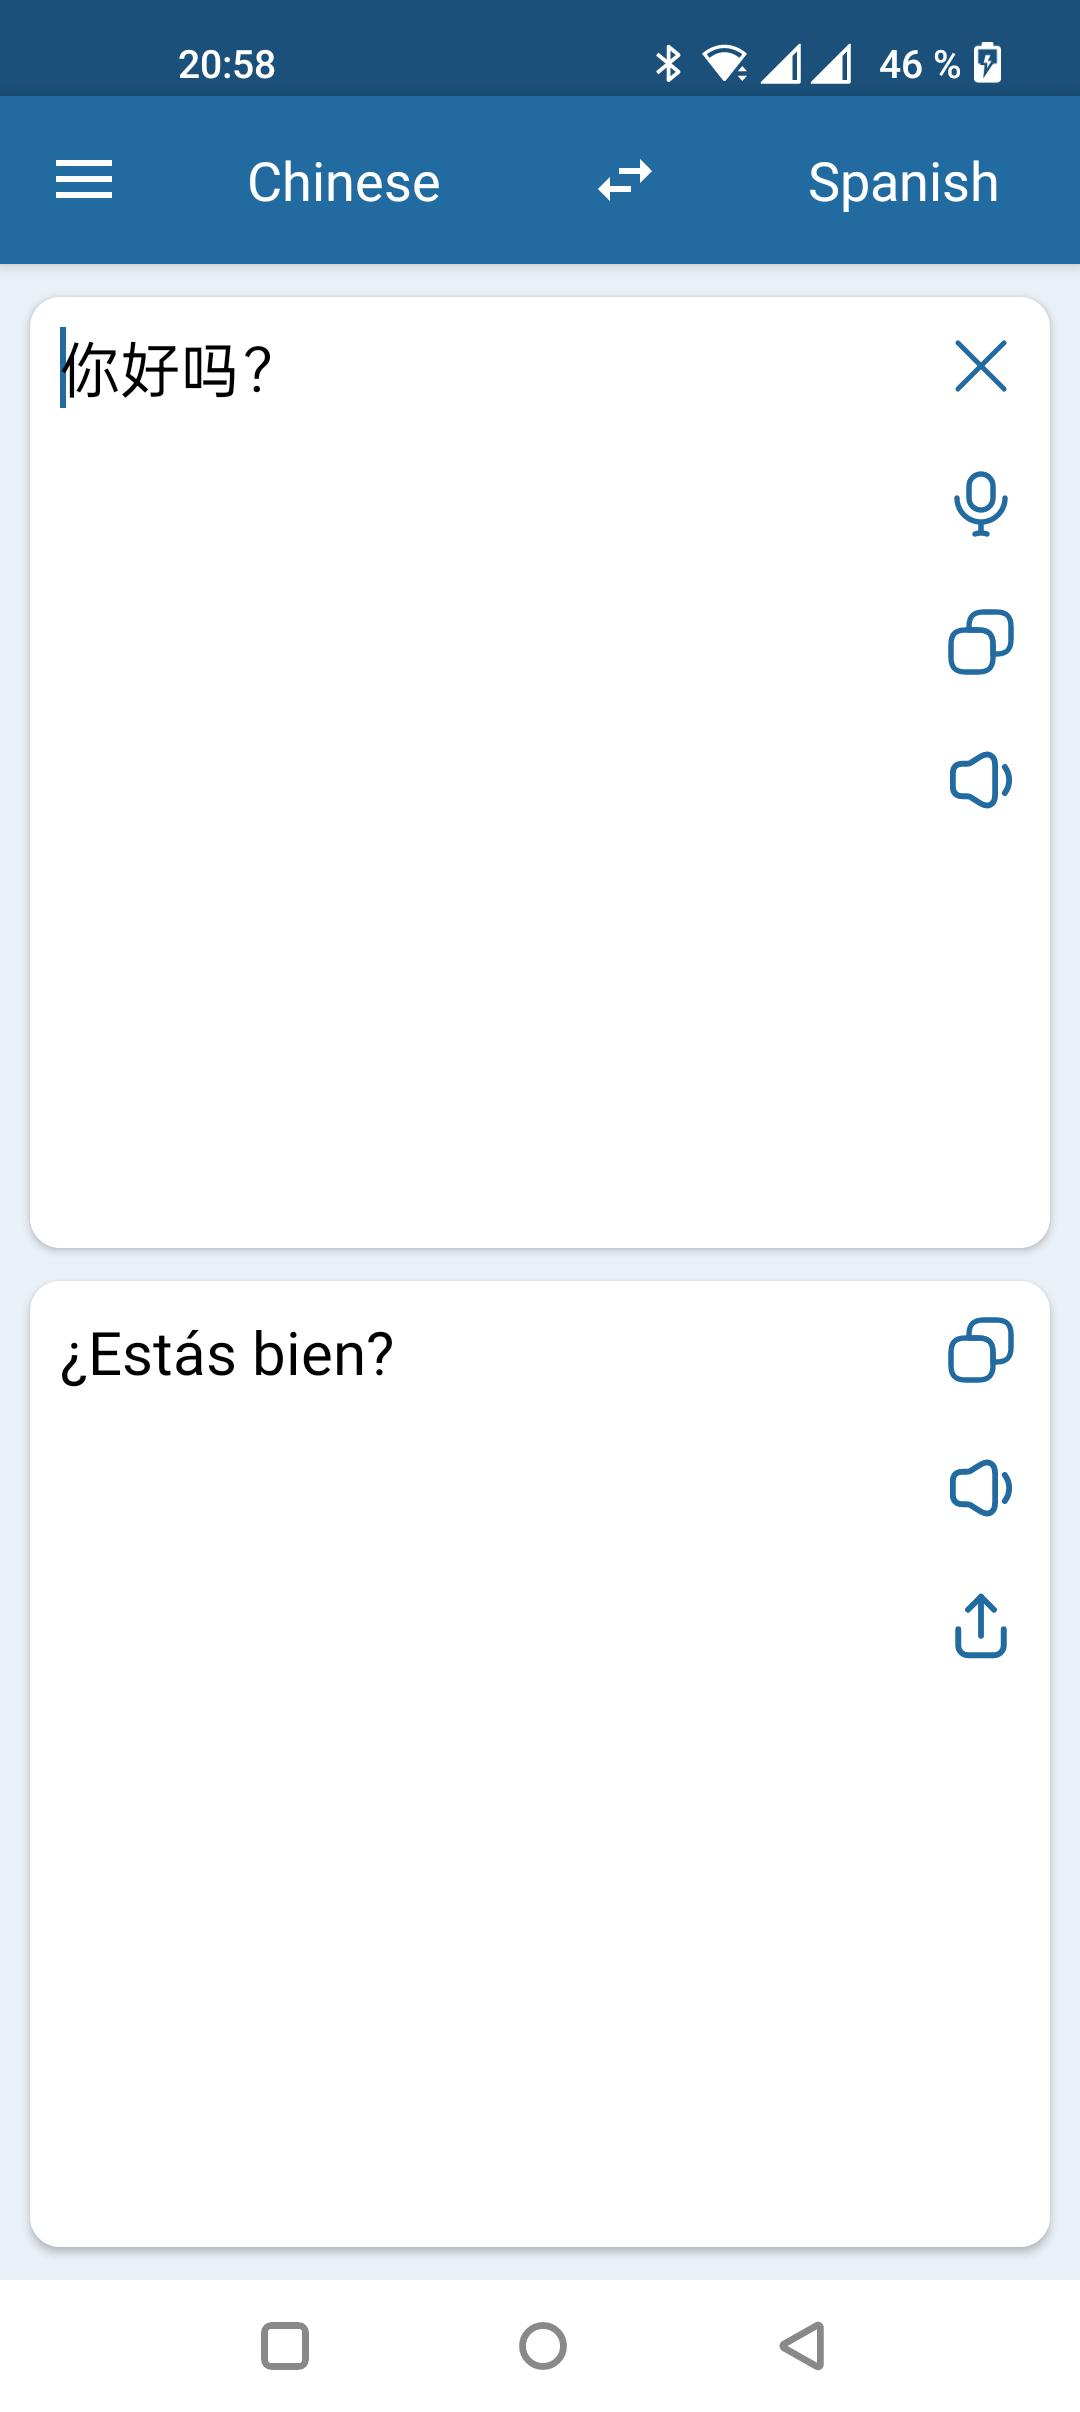
Task: Open the hamburger navigation menu
Action: (84, 181)
